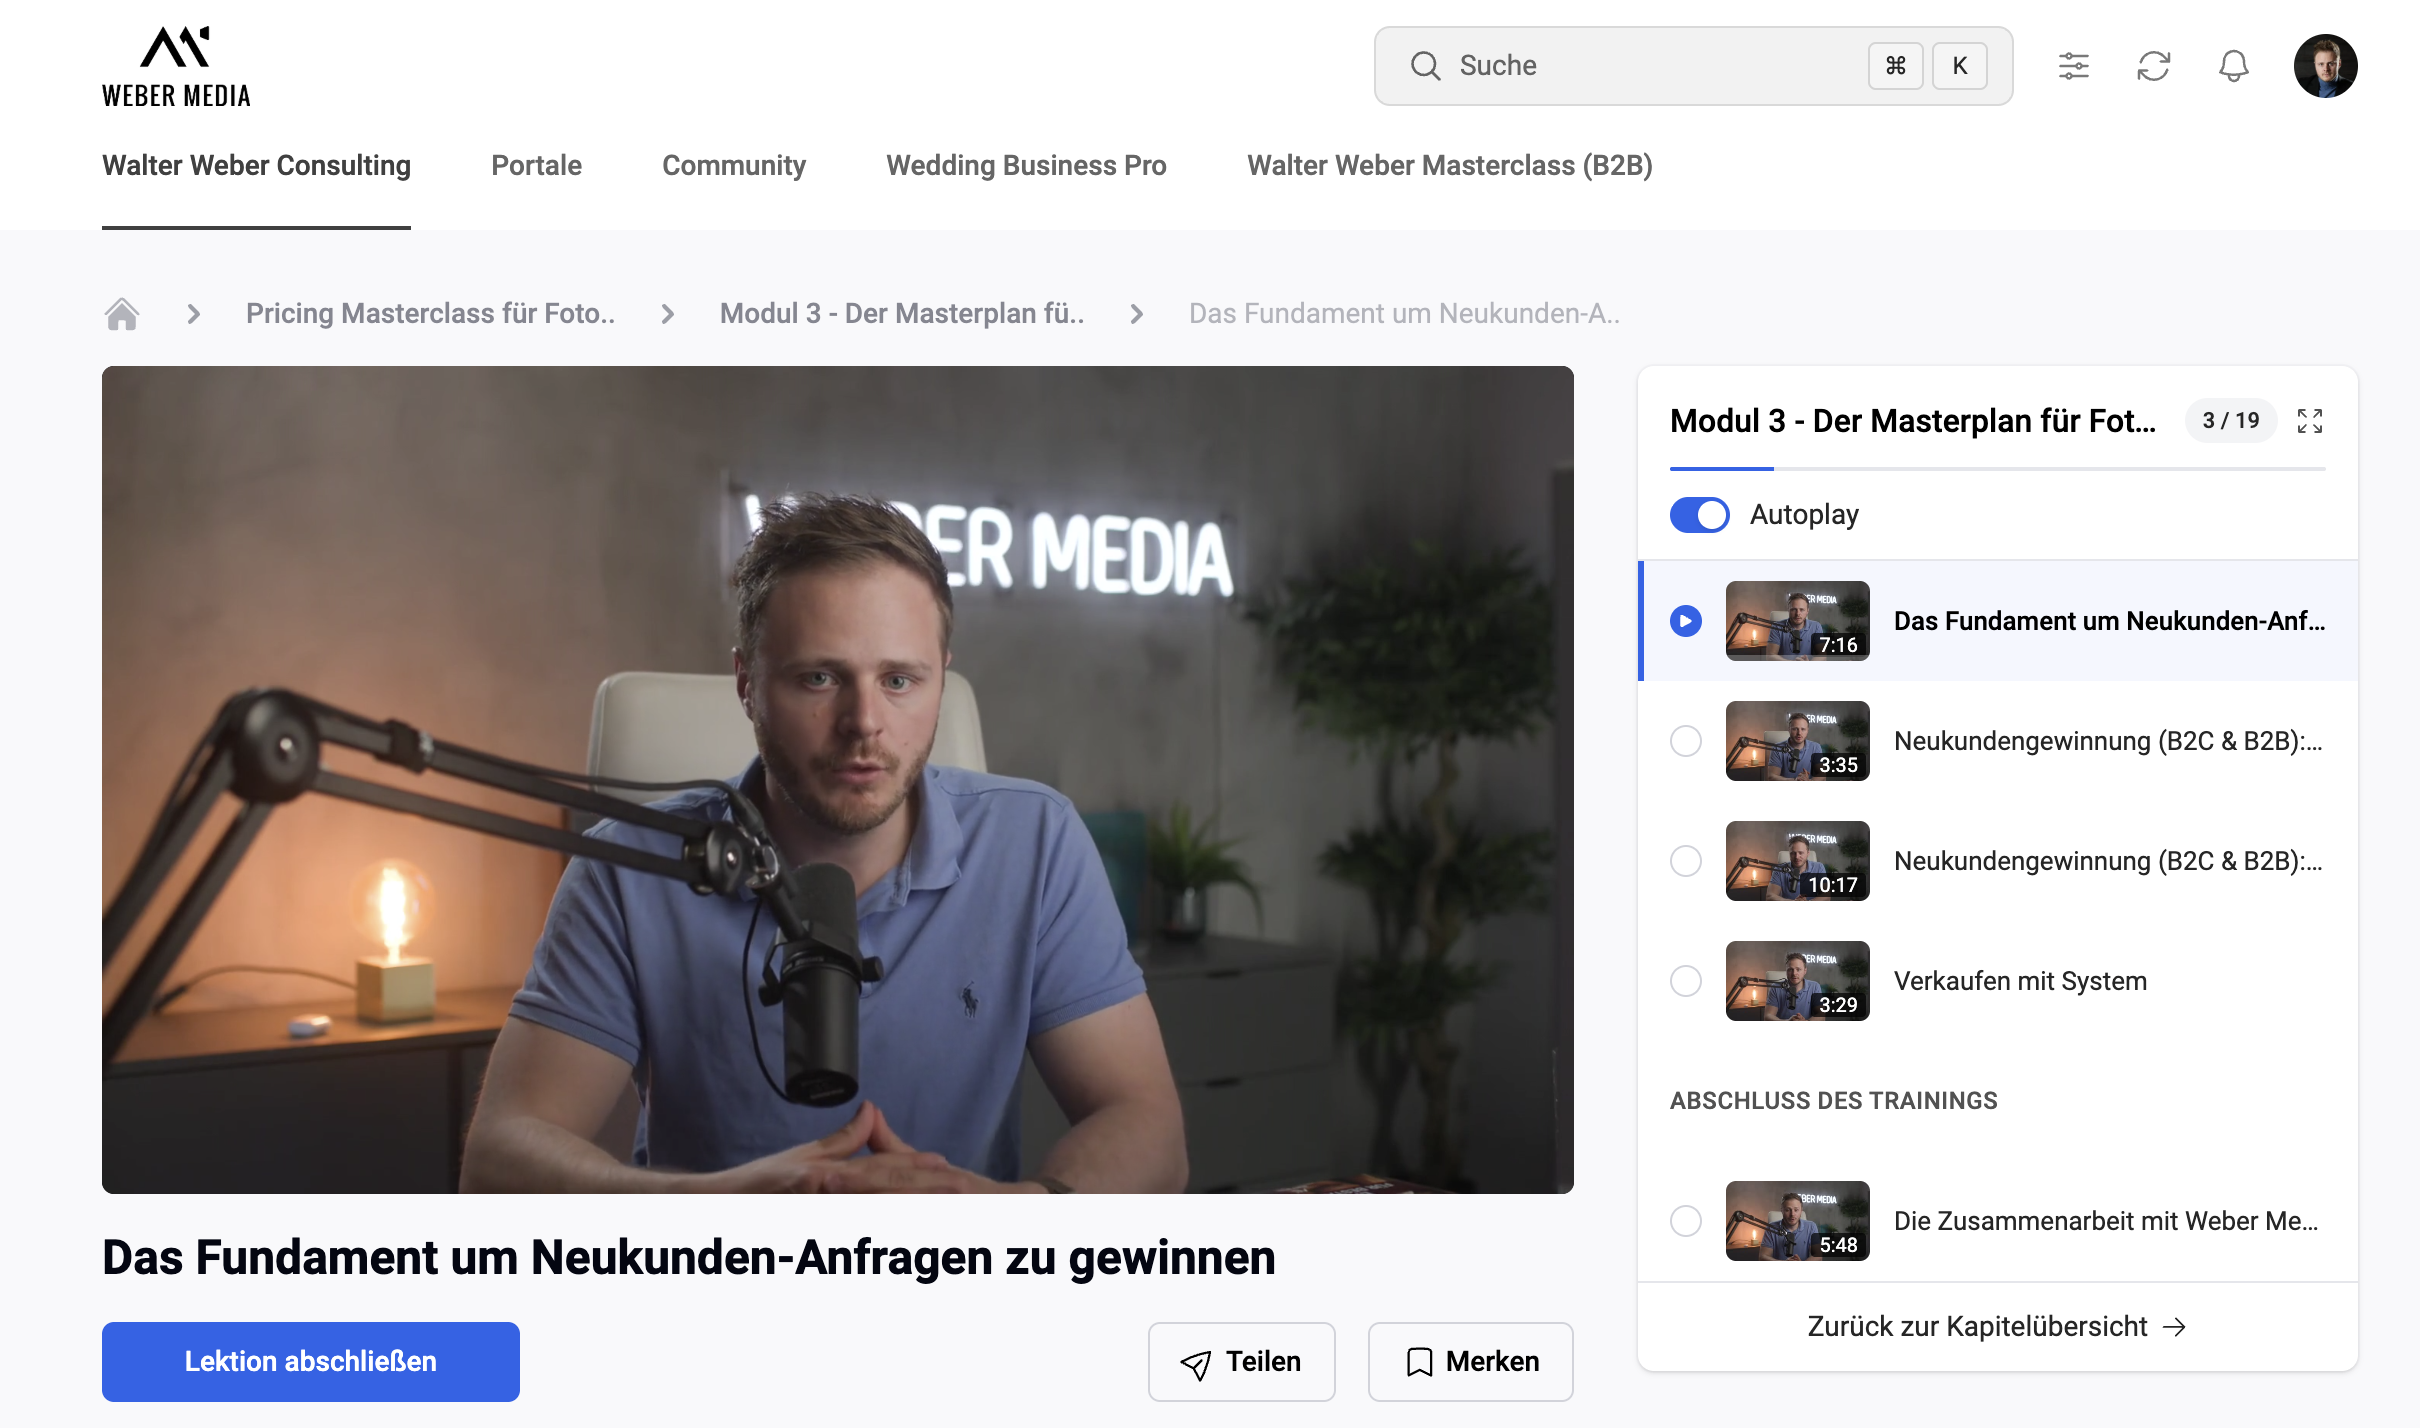The width and height of the screenshot is (2420, 1428).
Task: Mark the Verkaufen mit System lesson circle
Action: tap(1686, 981)
